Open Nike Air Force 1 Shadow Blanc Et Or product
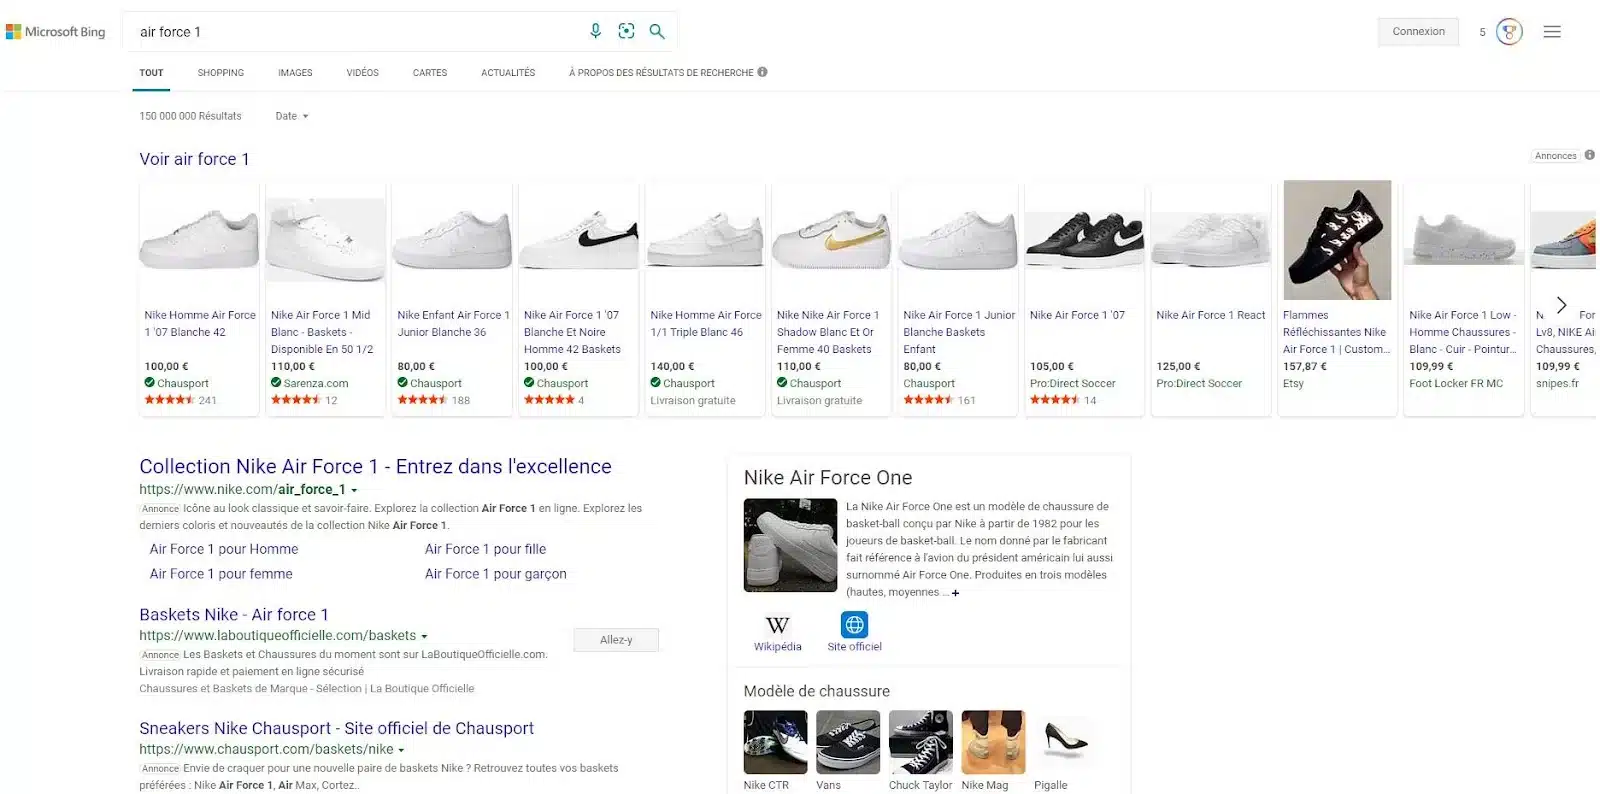The width and height of the screenshot is (1600, 794). [831, 298]
